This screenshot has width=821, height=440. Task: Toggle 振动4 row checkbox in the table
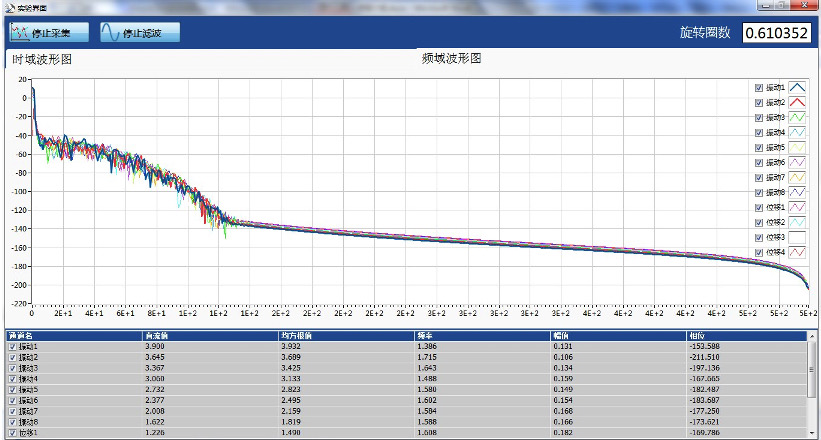click(12, 379)
